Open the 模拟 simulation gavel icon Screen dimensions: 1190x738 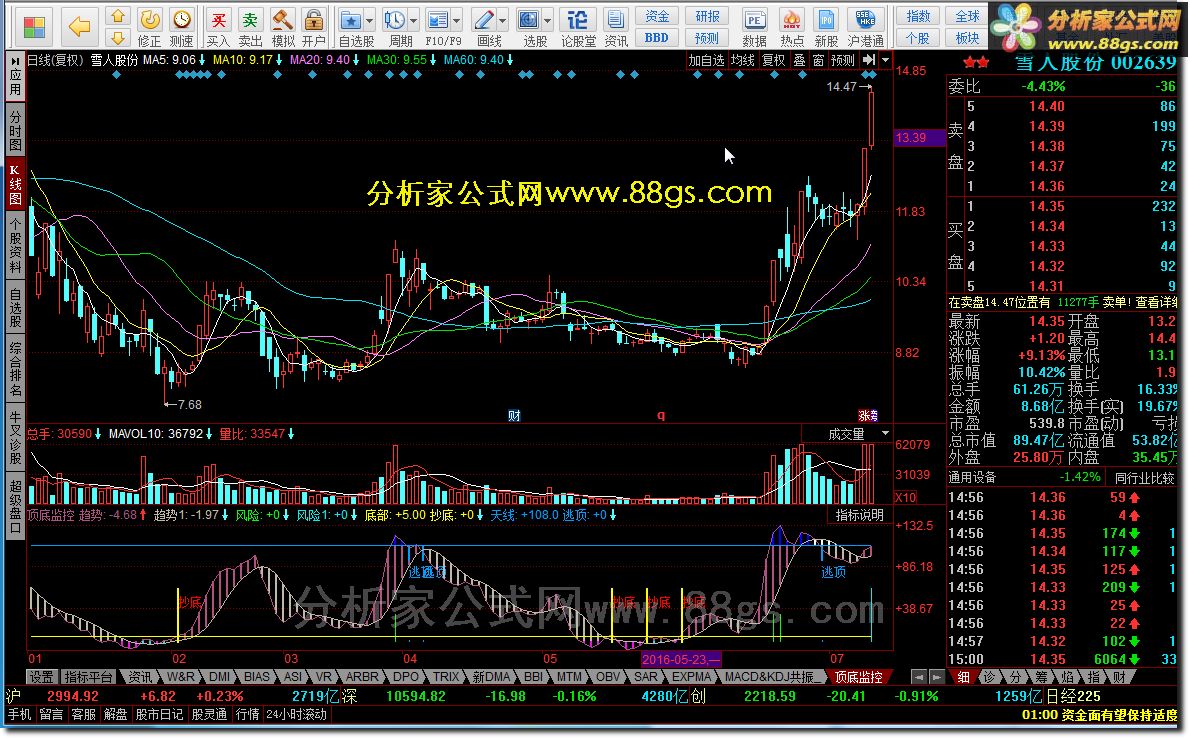(x=282, y=27)
